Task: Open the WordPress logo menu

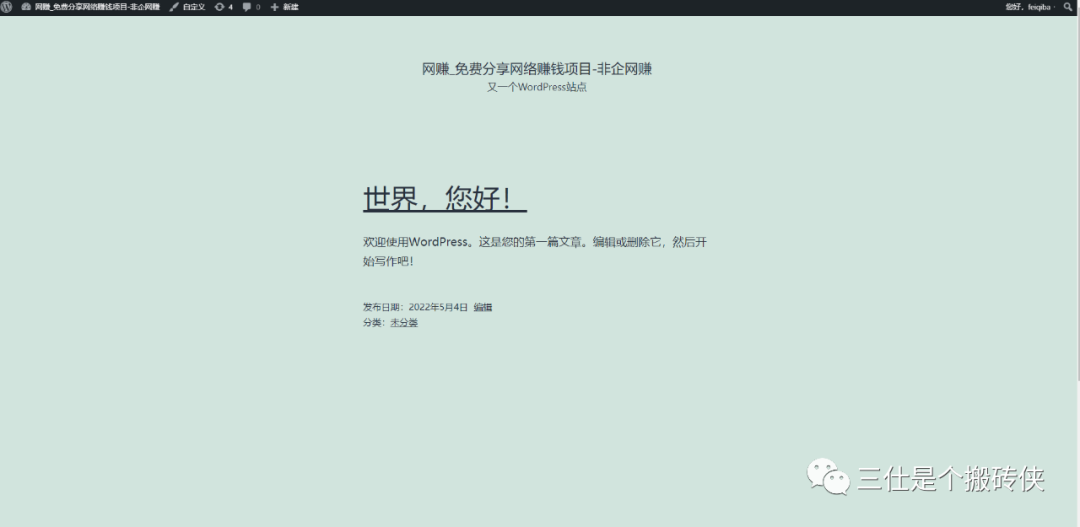Action: click(6, 7)
